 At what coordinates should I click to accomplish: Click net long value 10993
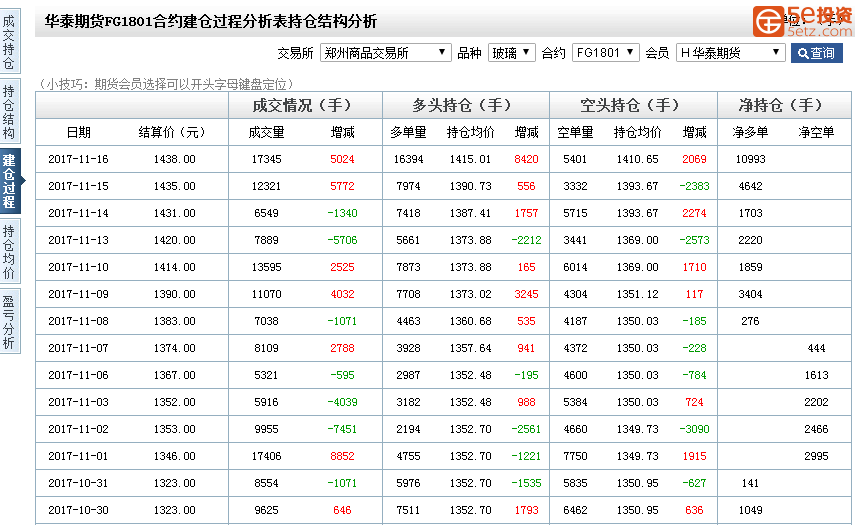pyautogui.click(x=750, y=159)
